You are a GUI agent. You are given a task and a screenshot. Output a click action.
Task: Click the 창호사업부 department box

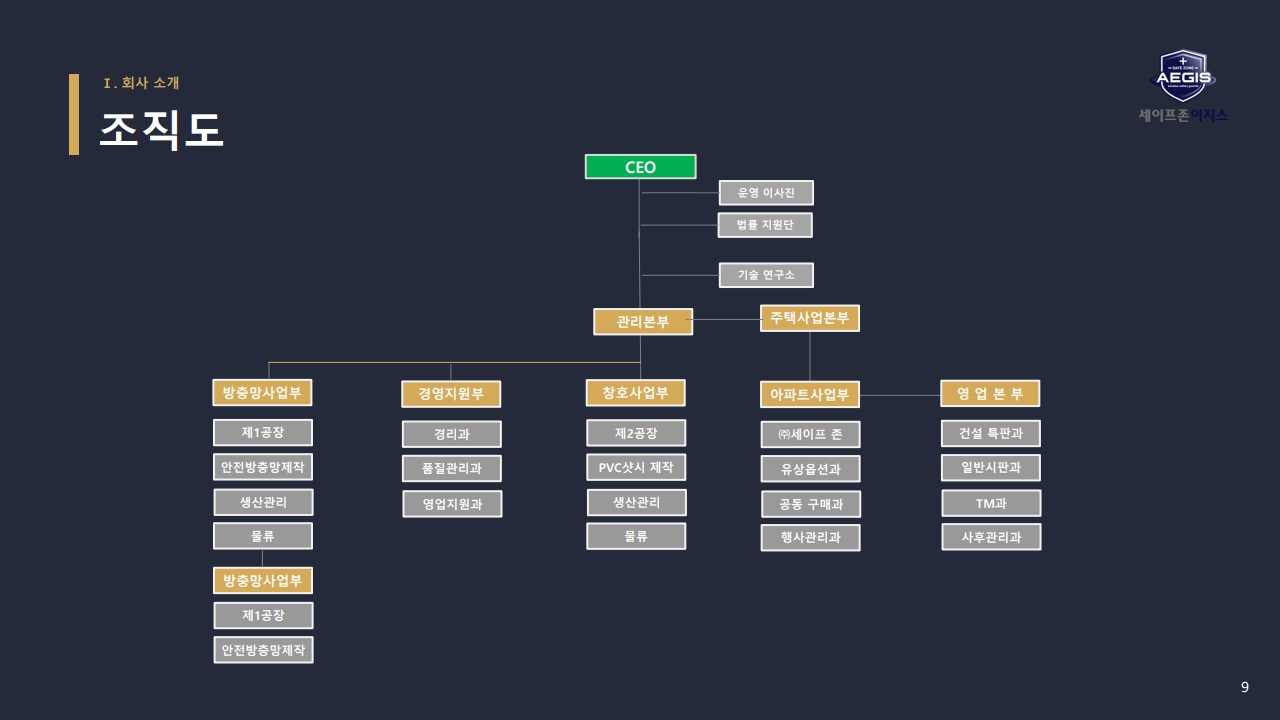(x=636, y=392)
